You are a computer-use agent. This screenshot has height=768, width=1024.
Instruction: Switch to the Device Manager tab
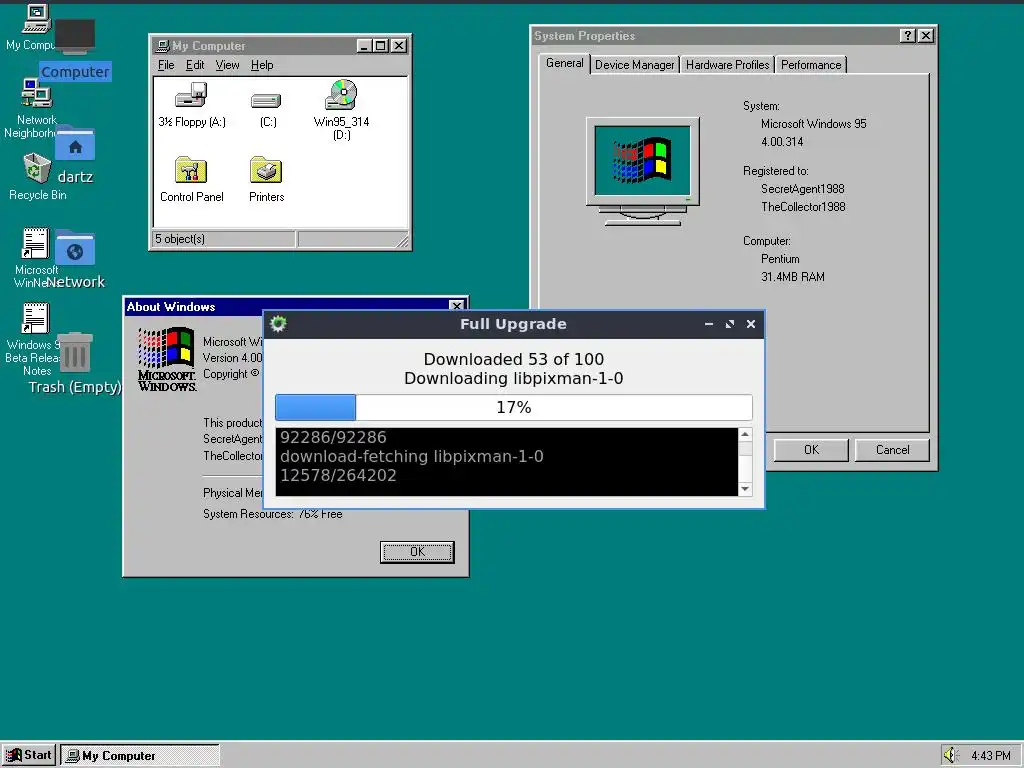(634, 65)
